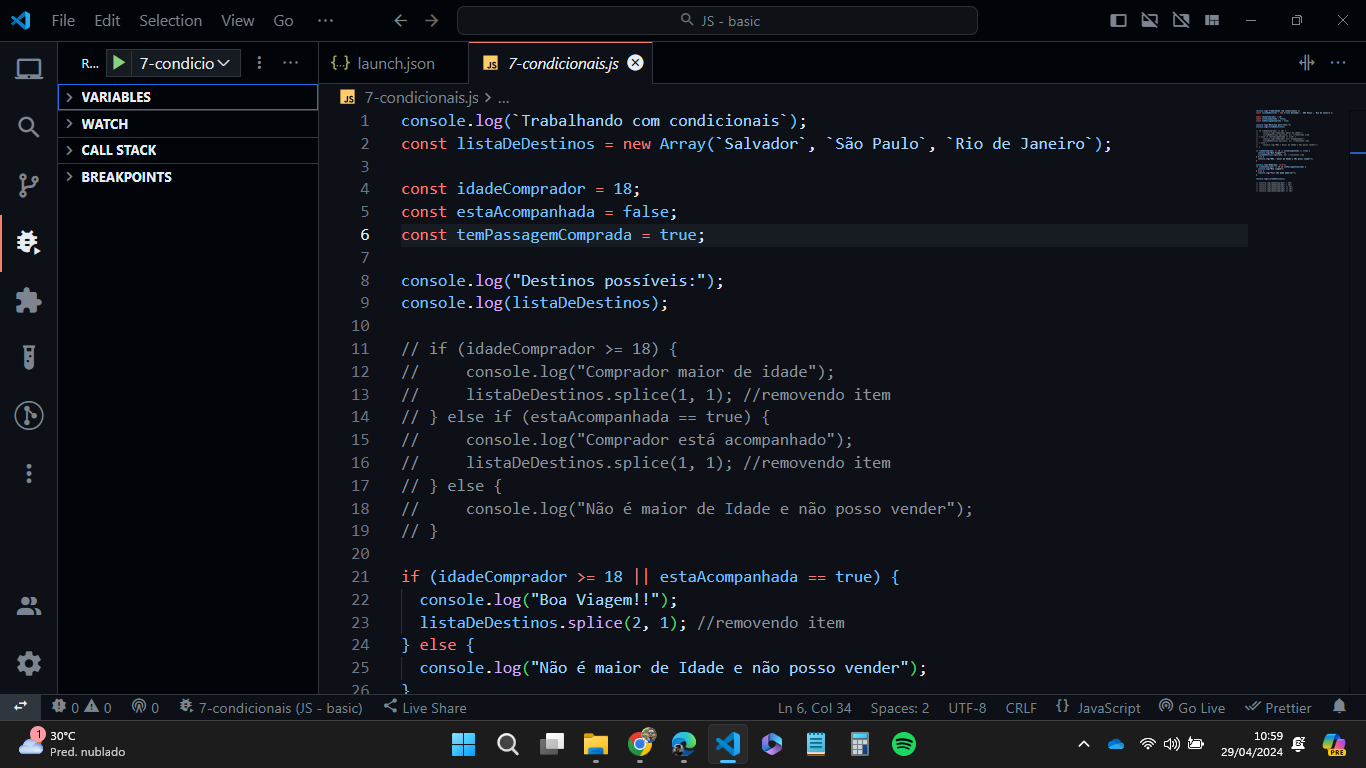Click the UTF-8 encoding indicator
This screenshot has width=1366, height=768.
point(967,707)
